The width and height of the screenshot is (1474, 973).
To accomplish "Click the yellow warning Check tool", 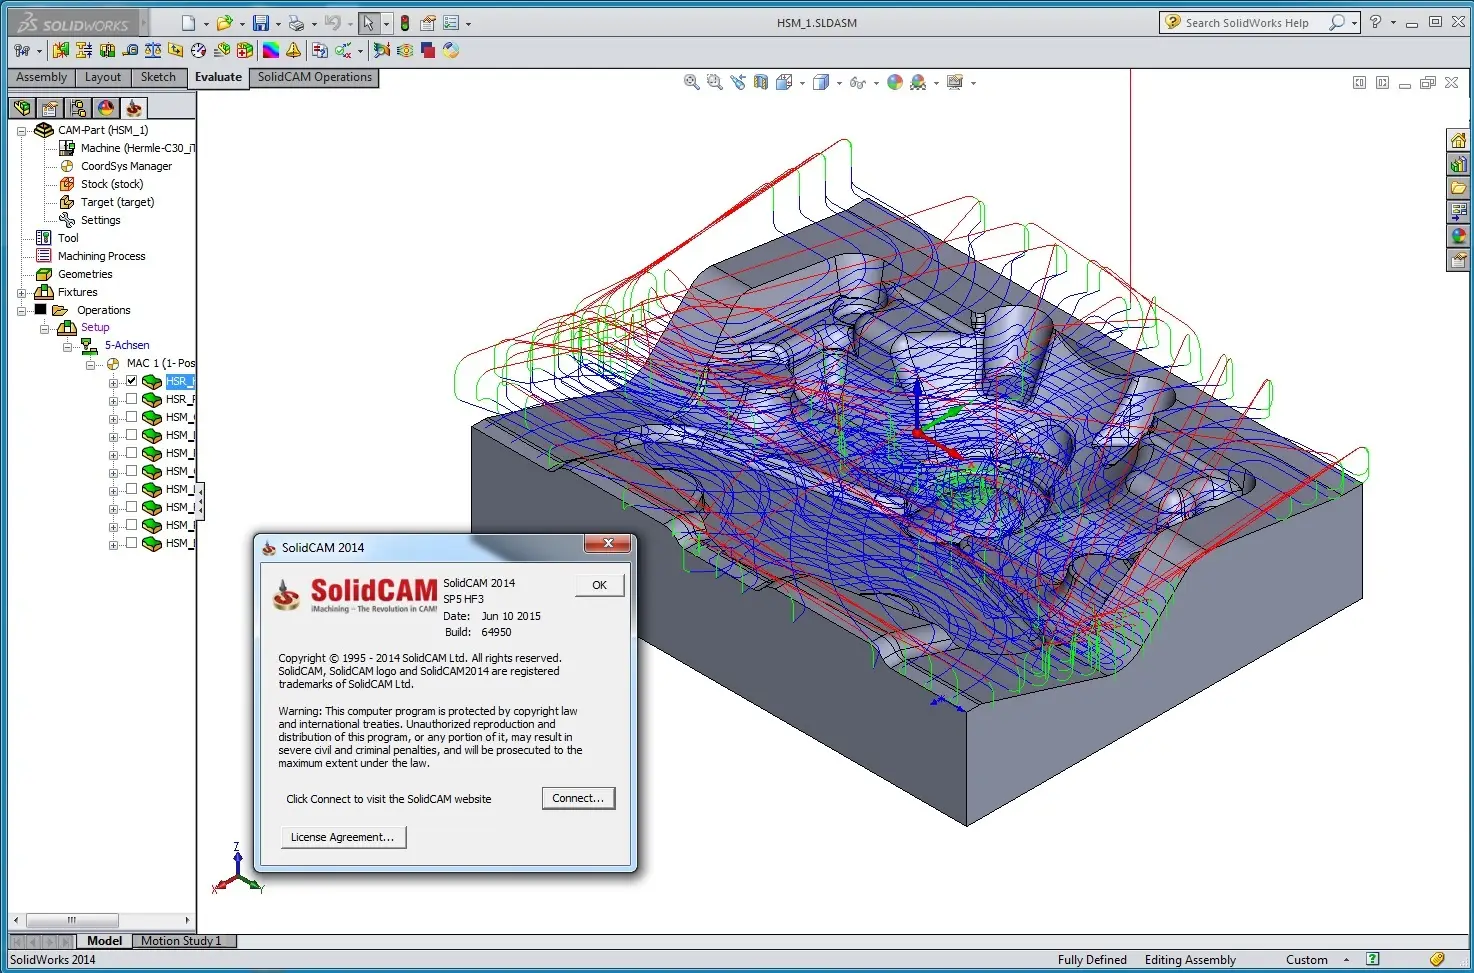I will (x=293, y=50).
